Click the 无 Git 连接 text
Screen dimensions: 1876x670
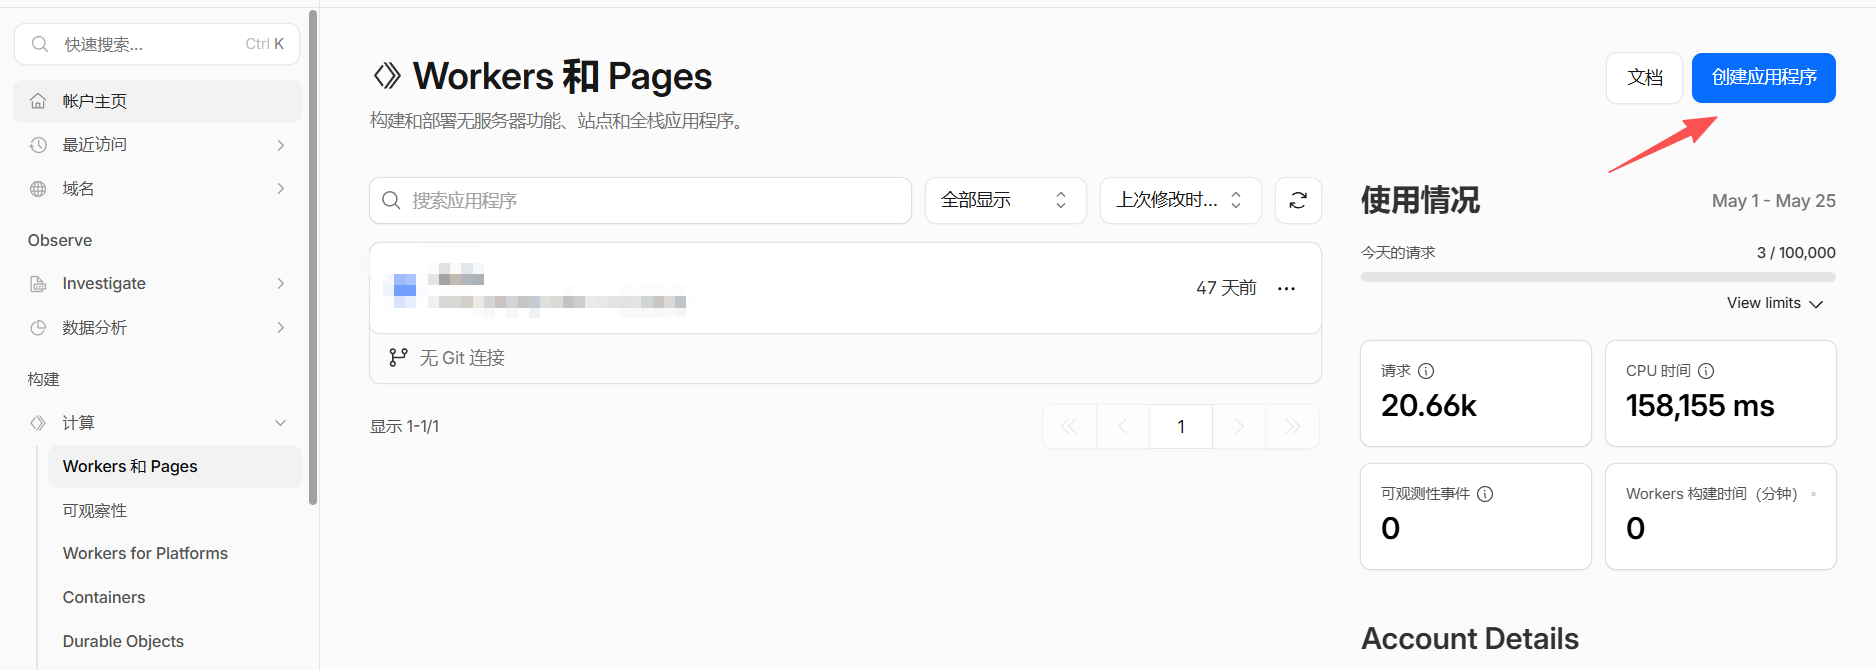pos(462,358)
